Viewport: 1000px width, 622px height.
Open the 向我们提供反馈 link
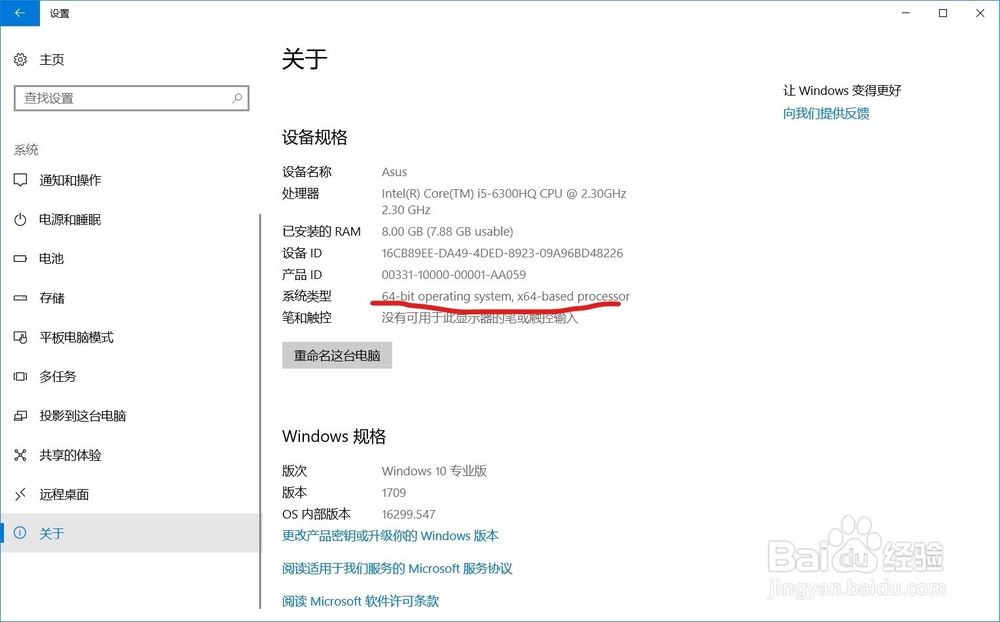tap(826, 114)
